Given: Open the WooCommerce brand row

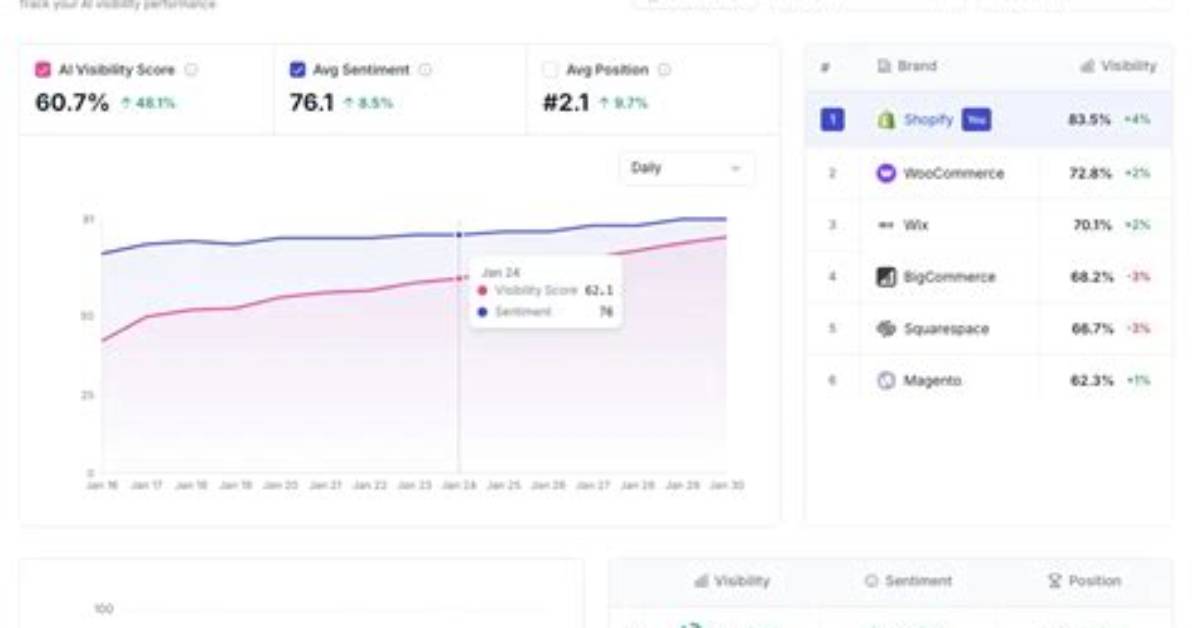Looking at the screenshot, I should tap(988, 173).
